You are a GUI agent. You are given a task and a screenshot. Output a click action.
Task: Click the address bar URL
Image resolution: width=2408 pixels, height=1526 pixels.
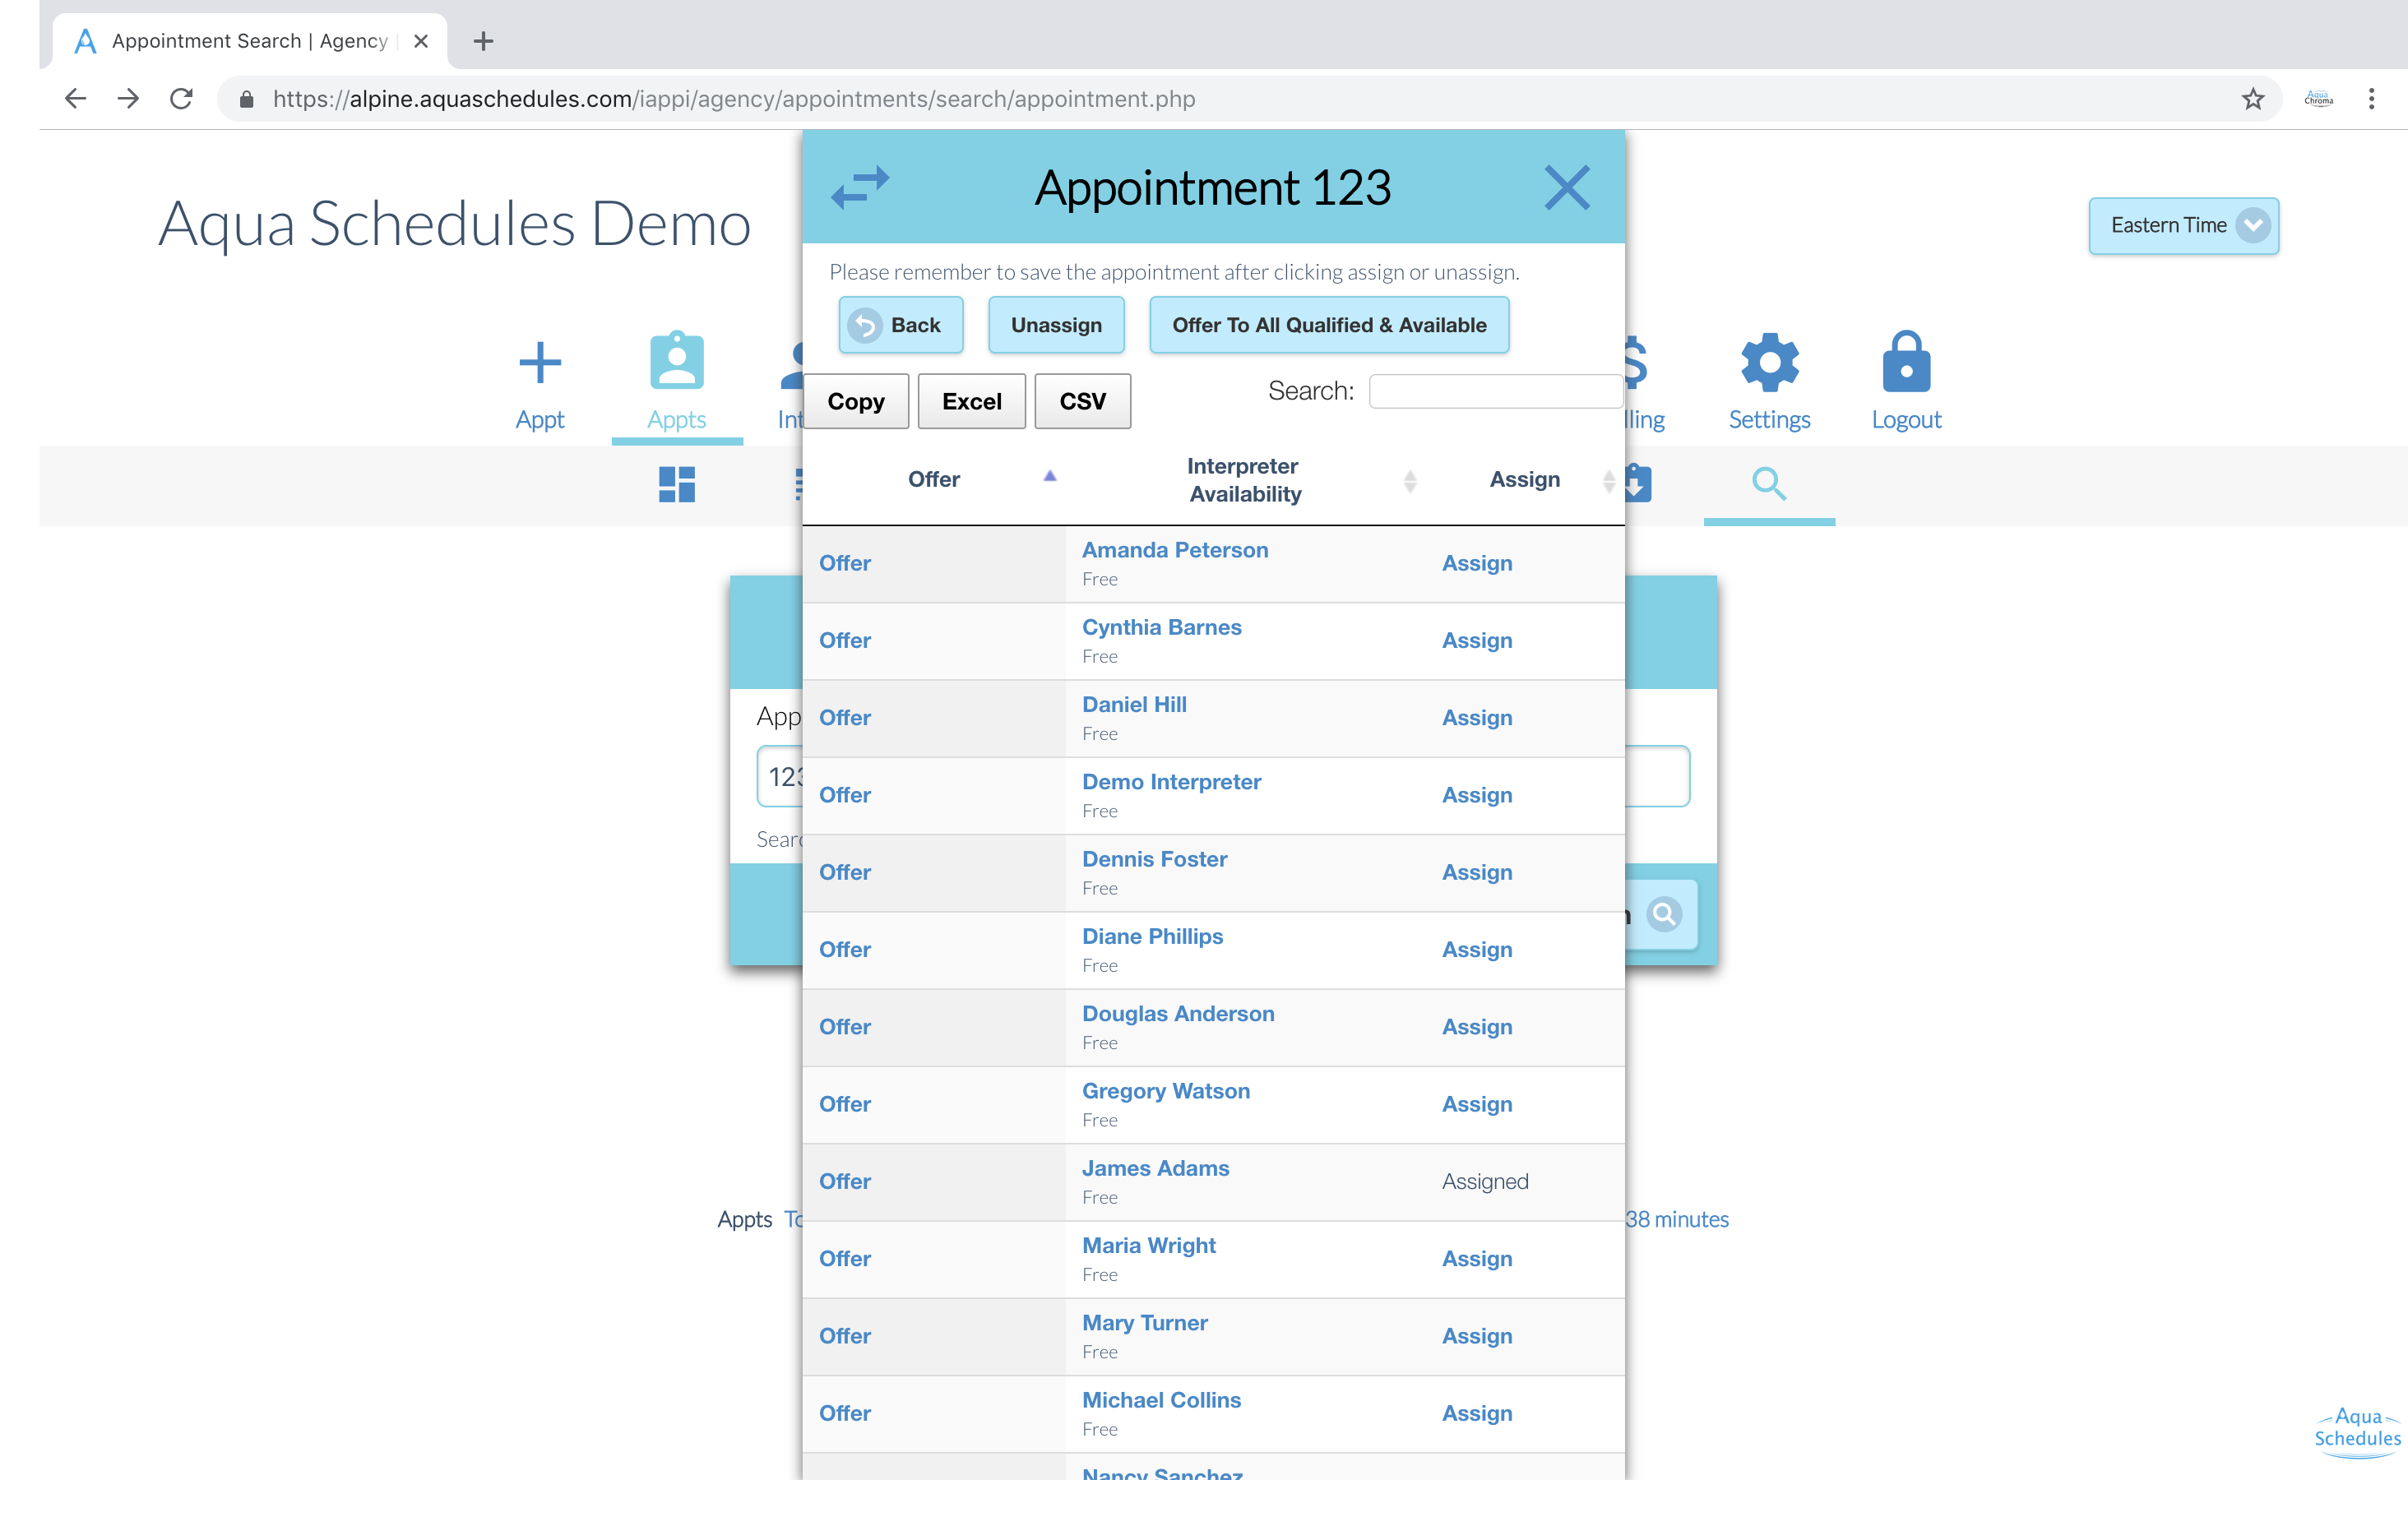pyautogui.click(x=734, y=98)
